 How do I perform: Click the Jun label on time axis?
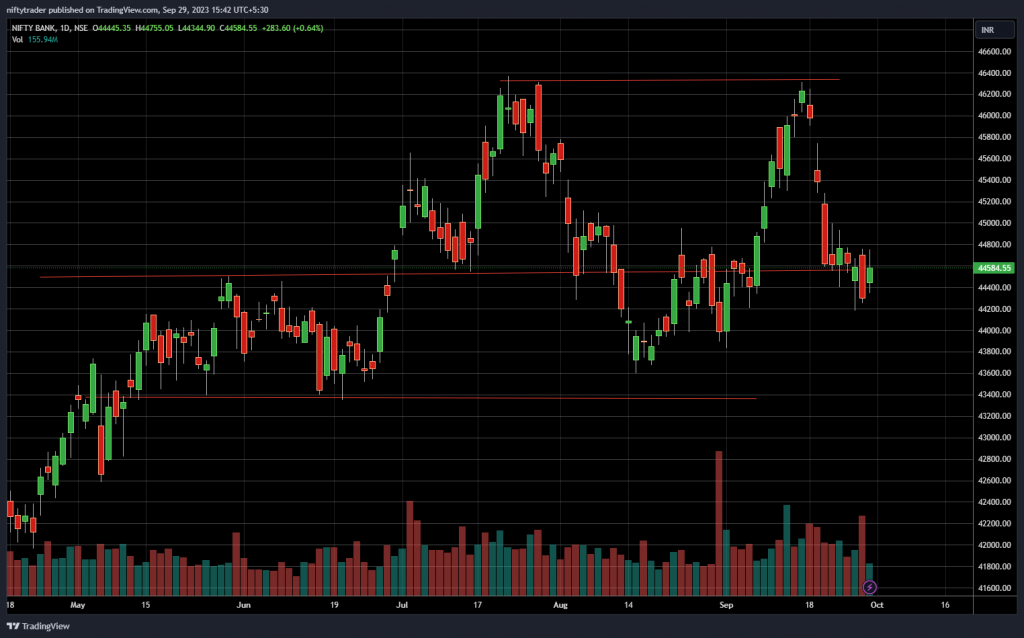244,605
